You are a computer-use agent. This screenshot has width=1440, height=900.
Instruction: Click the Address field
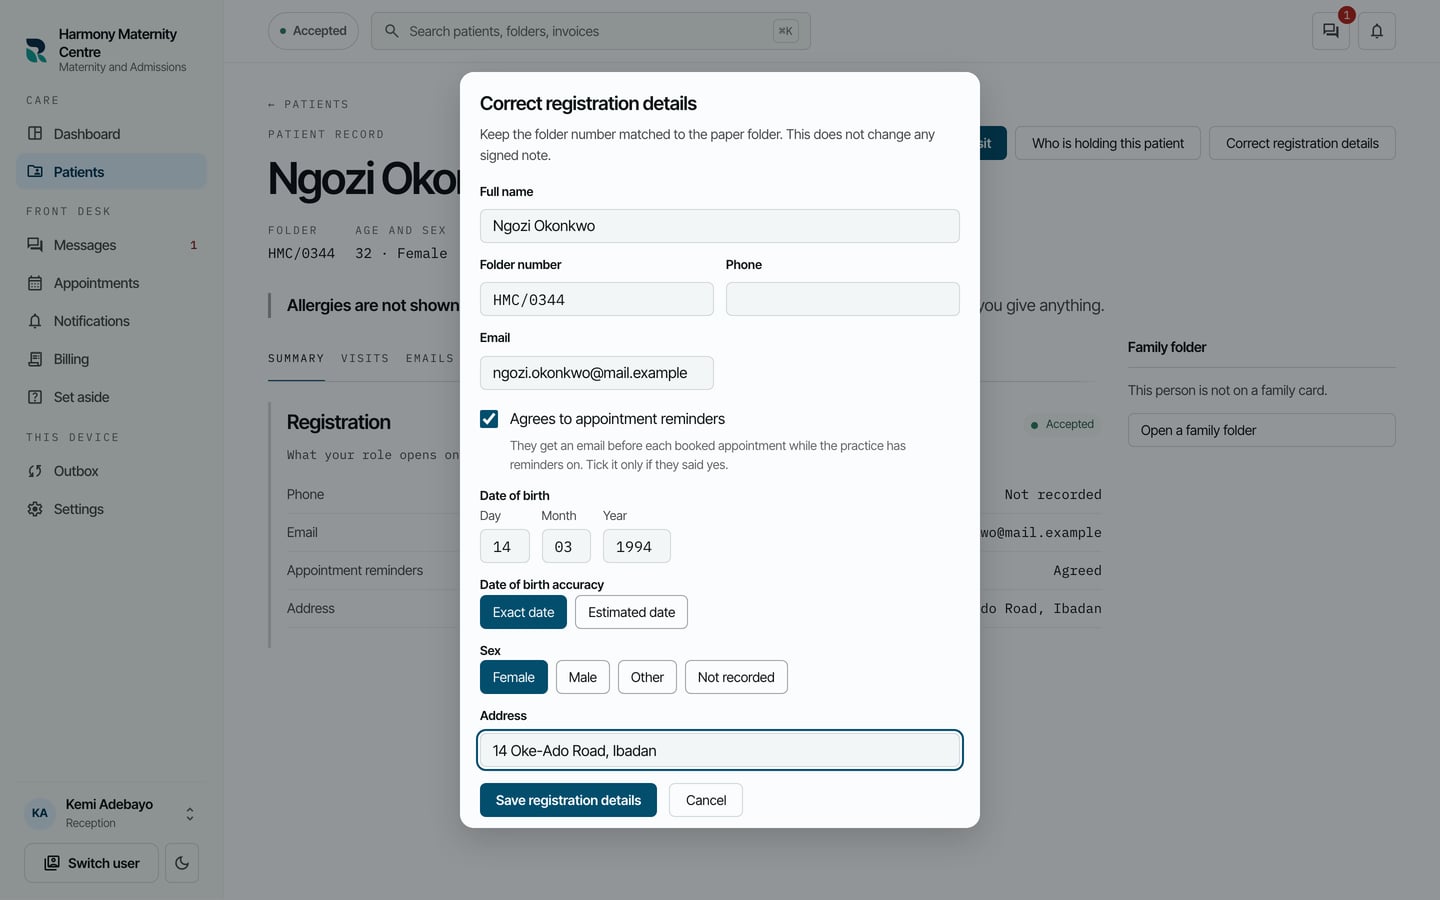coord(720,751)
